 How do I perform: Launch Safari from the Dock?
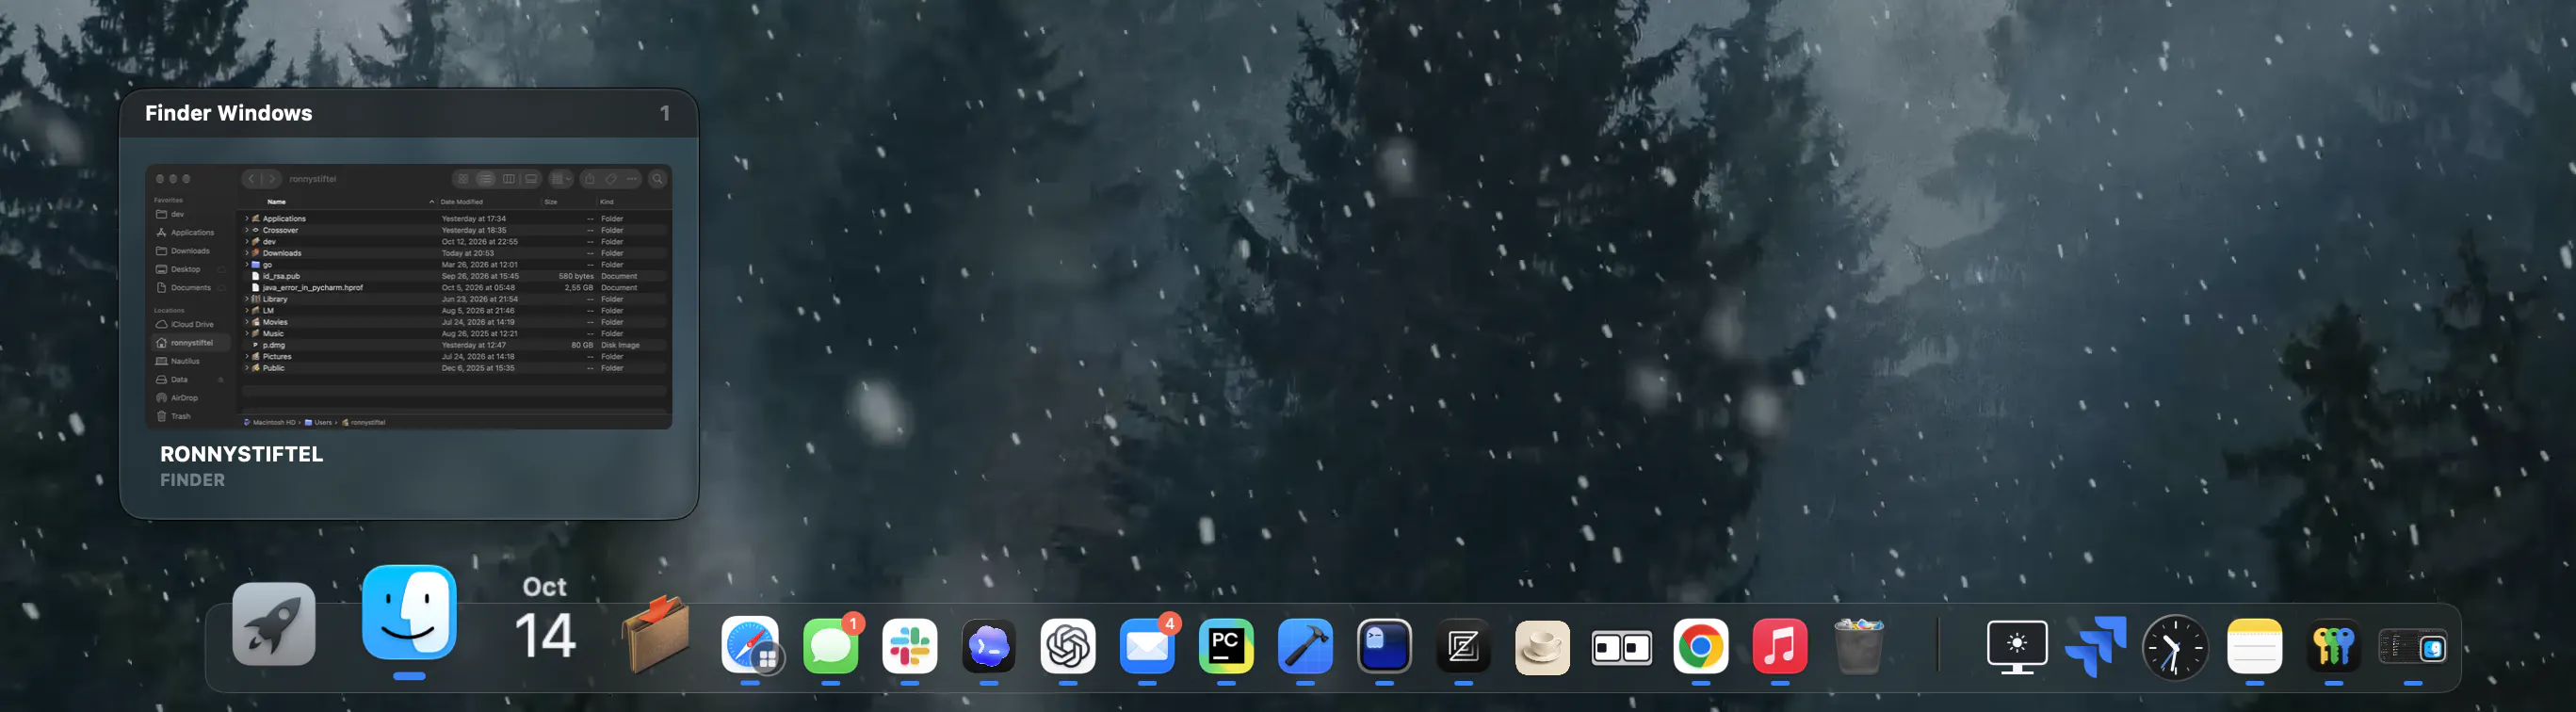[751, 646]
